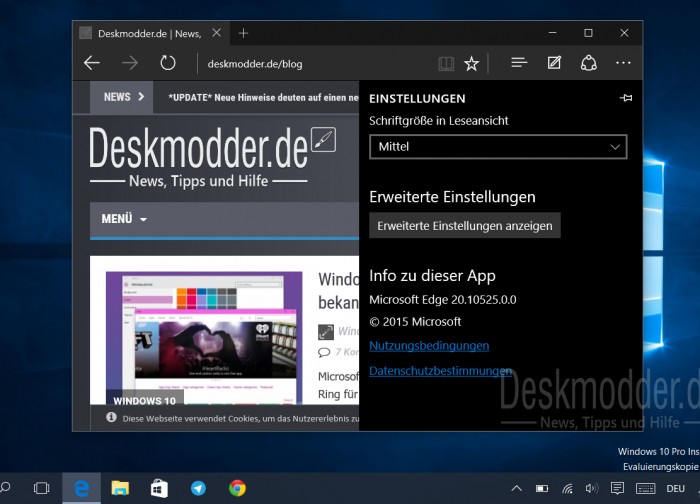Screen dimensions: 700x504
Task: Open the Datenschutzbestimmungen link
Action: 441,371
